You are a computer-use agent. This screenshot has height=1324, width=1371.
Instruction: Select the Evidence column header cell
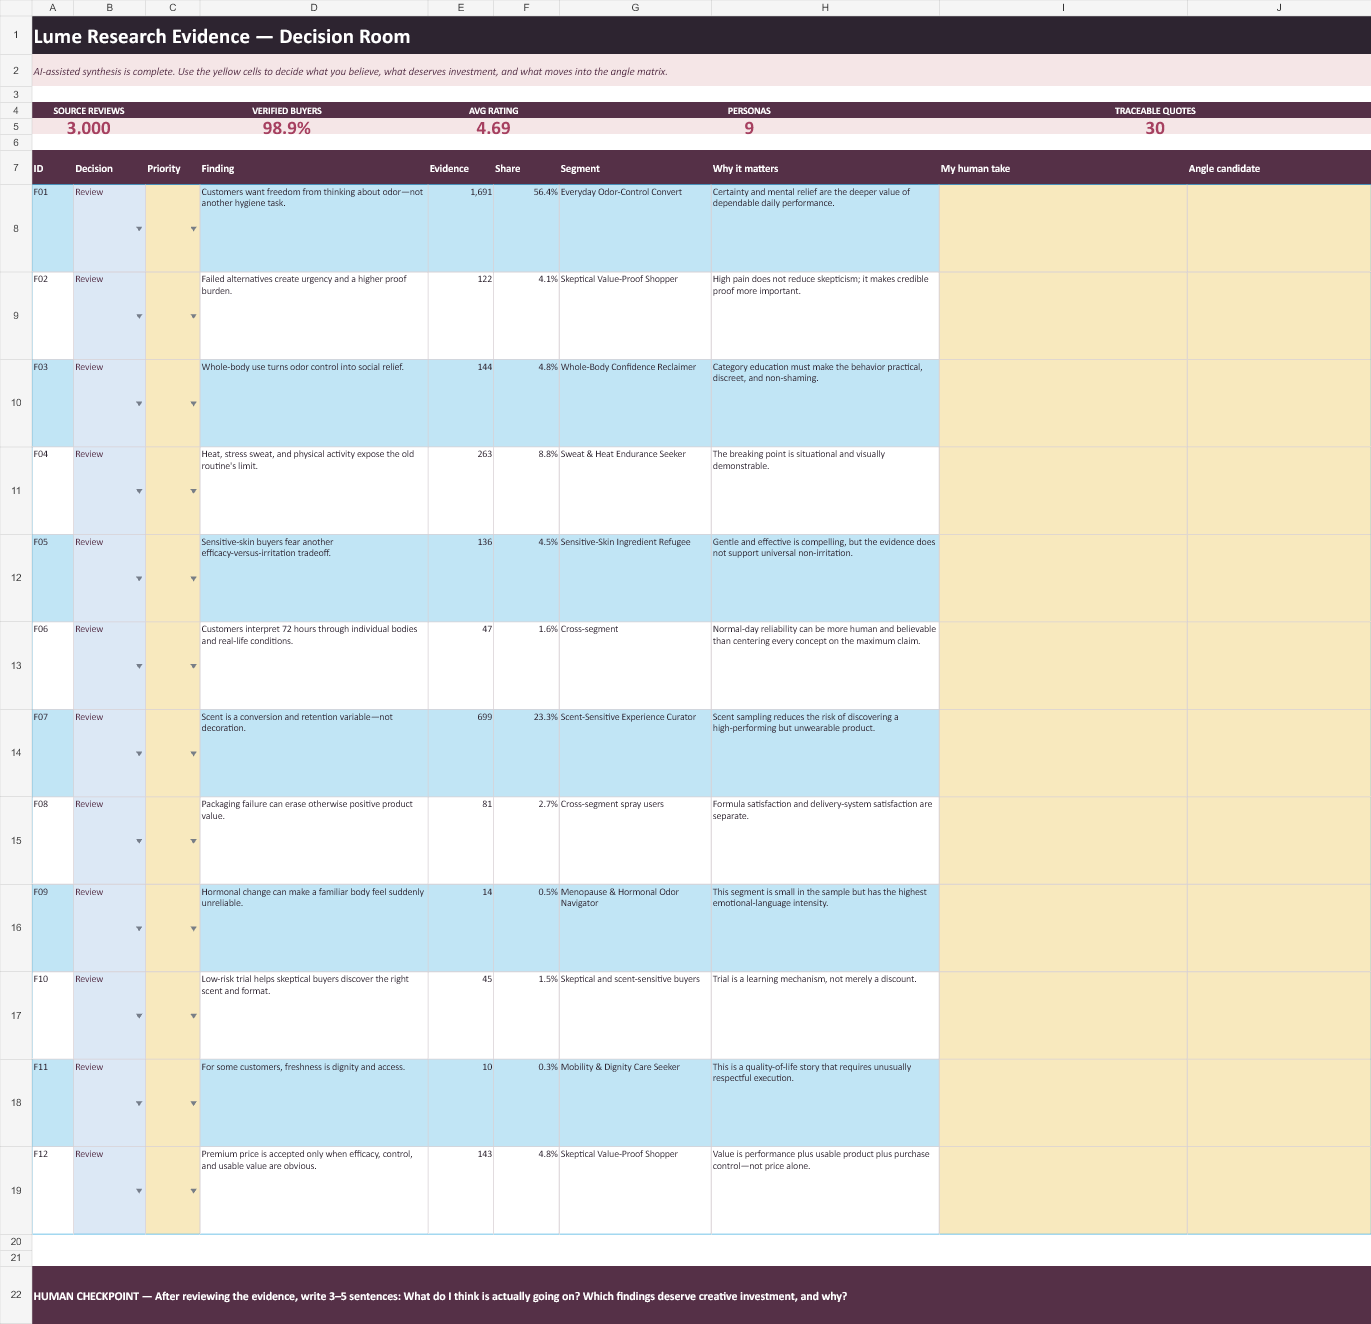[460, 168]
